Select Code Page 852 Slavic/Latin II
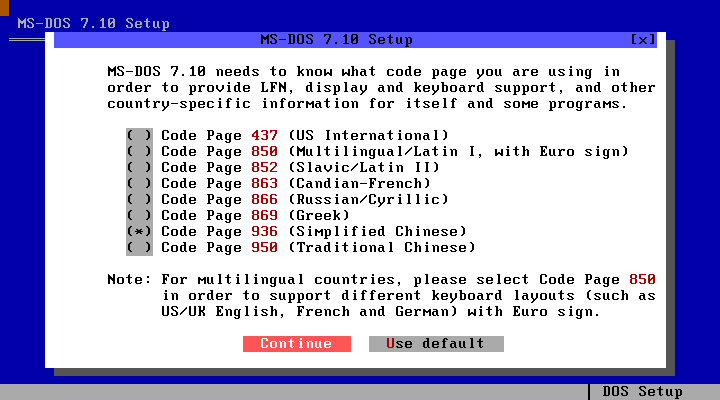Screen dimensions: 720x400 (139, 168)
